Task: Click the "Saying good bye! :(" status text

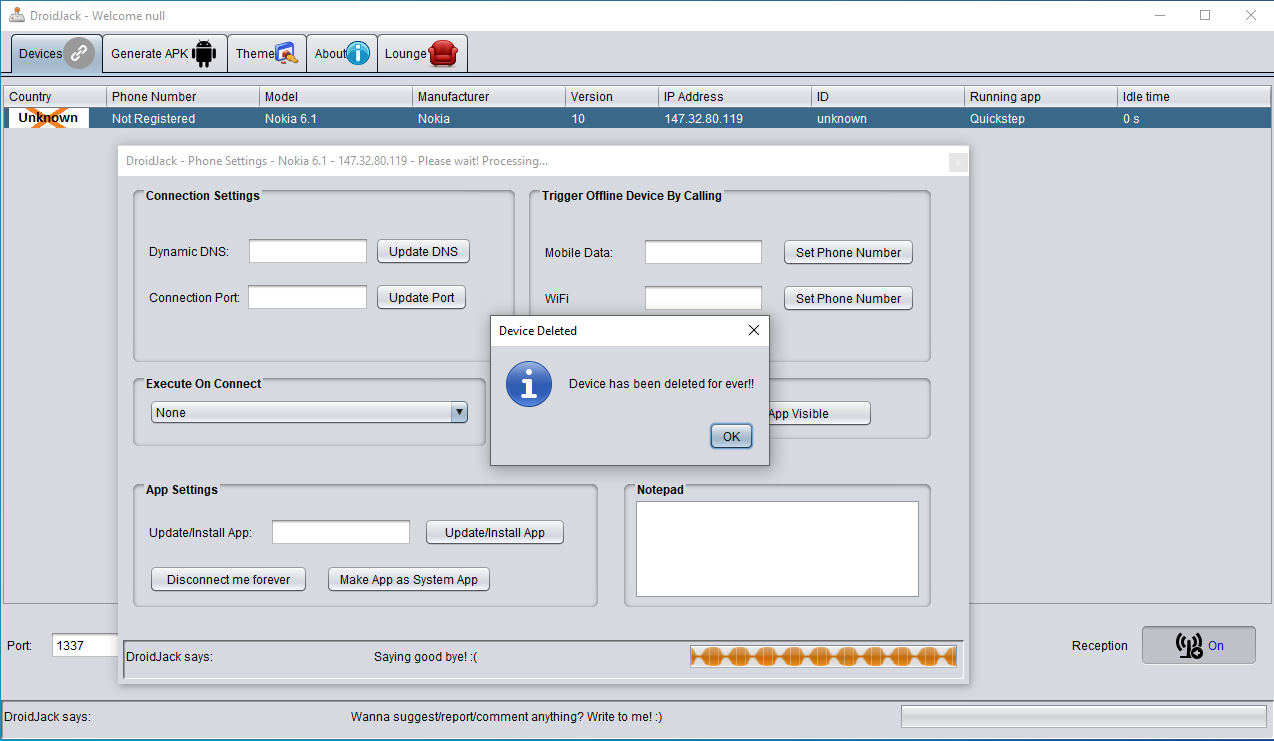Action: [x=425, y=657]
